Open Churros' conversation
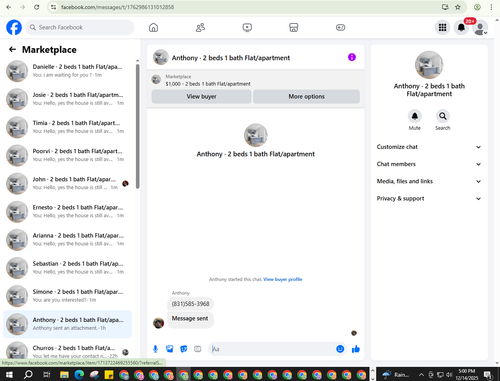This screenshot has width=500, height=381. 67,350
